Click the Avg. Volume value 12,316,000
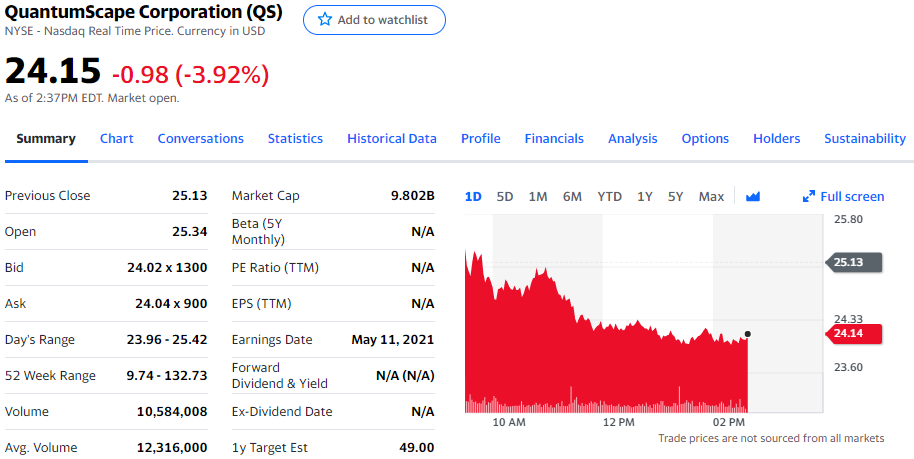Image resolution: width=914 pixels, height=459 pixels. [172, 448]
